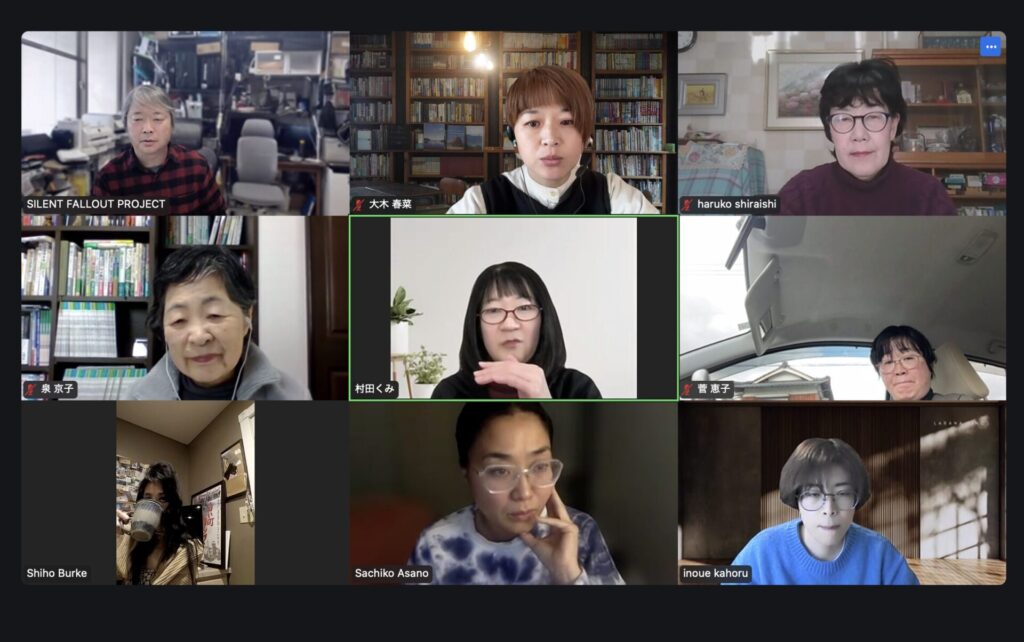
Task: Click muted mic icon beside haruko shiraishi
Action: [x=687, y=204]
